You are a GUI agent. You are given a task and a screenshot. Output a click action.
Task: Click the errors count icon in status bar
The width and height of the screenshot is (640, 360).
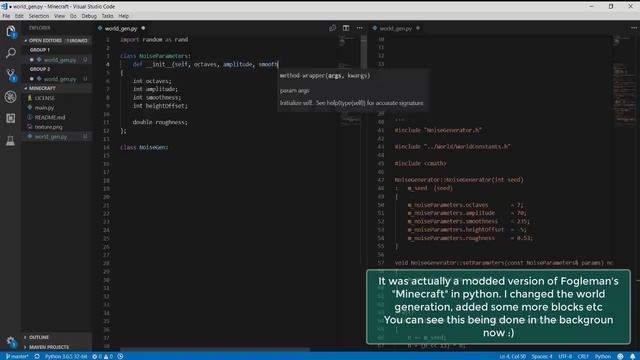click(97, 356)
